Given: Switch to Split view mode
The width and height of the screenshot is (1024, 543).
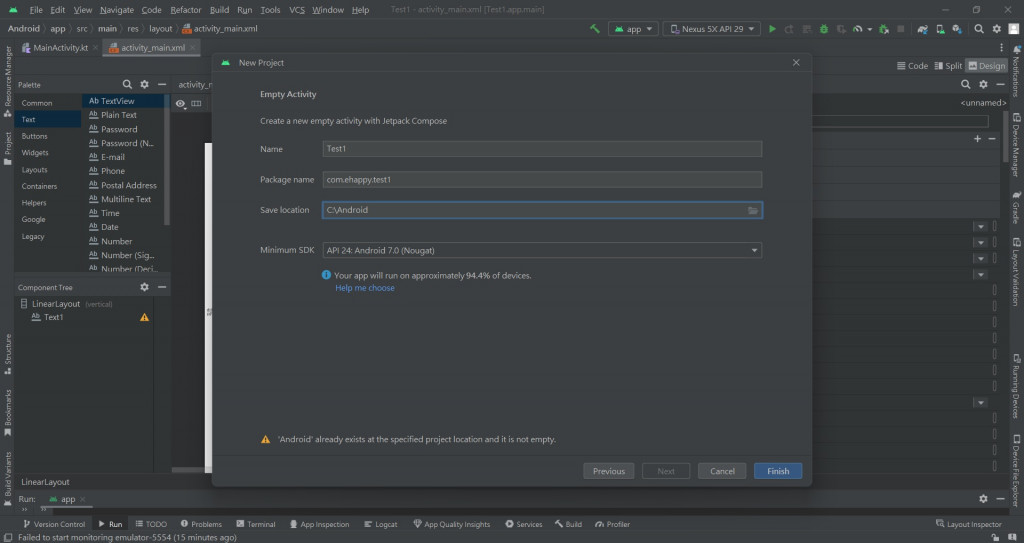Looking at the screenshot, I should click(x=948, y=65).
